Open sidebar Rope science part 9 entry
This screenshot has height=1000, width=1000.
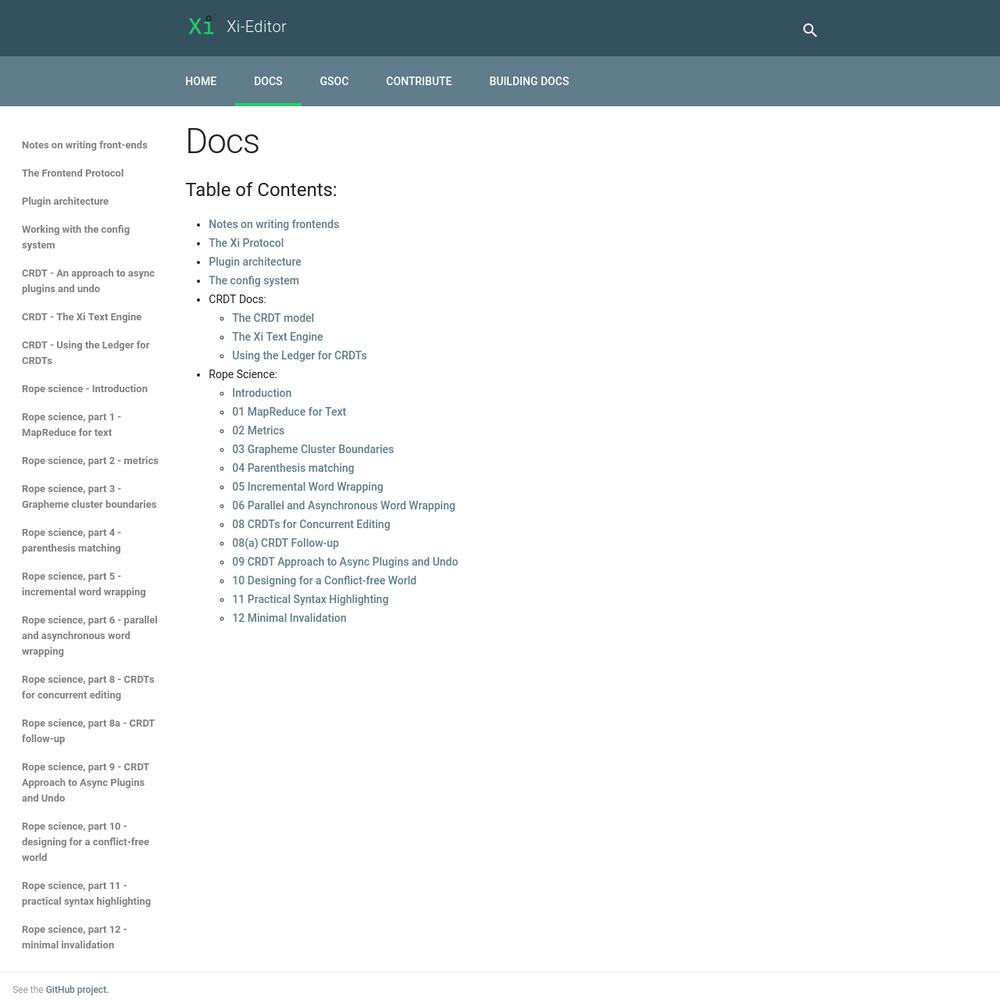[85, 782]
